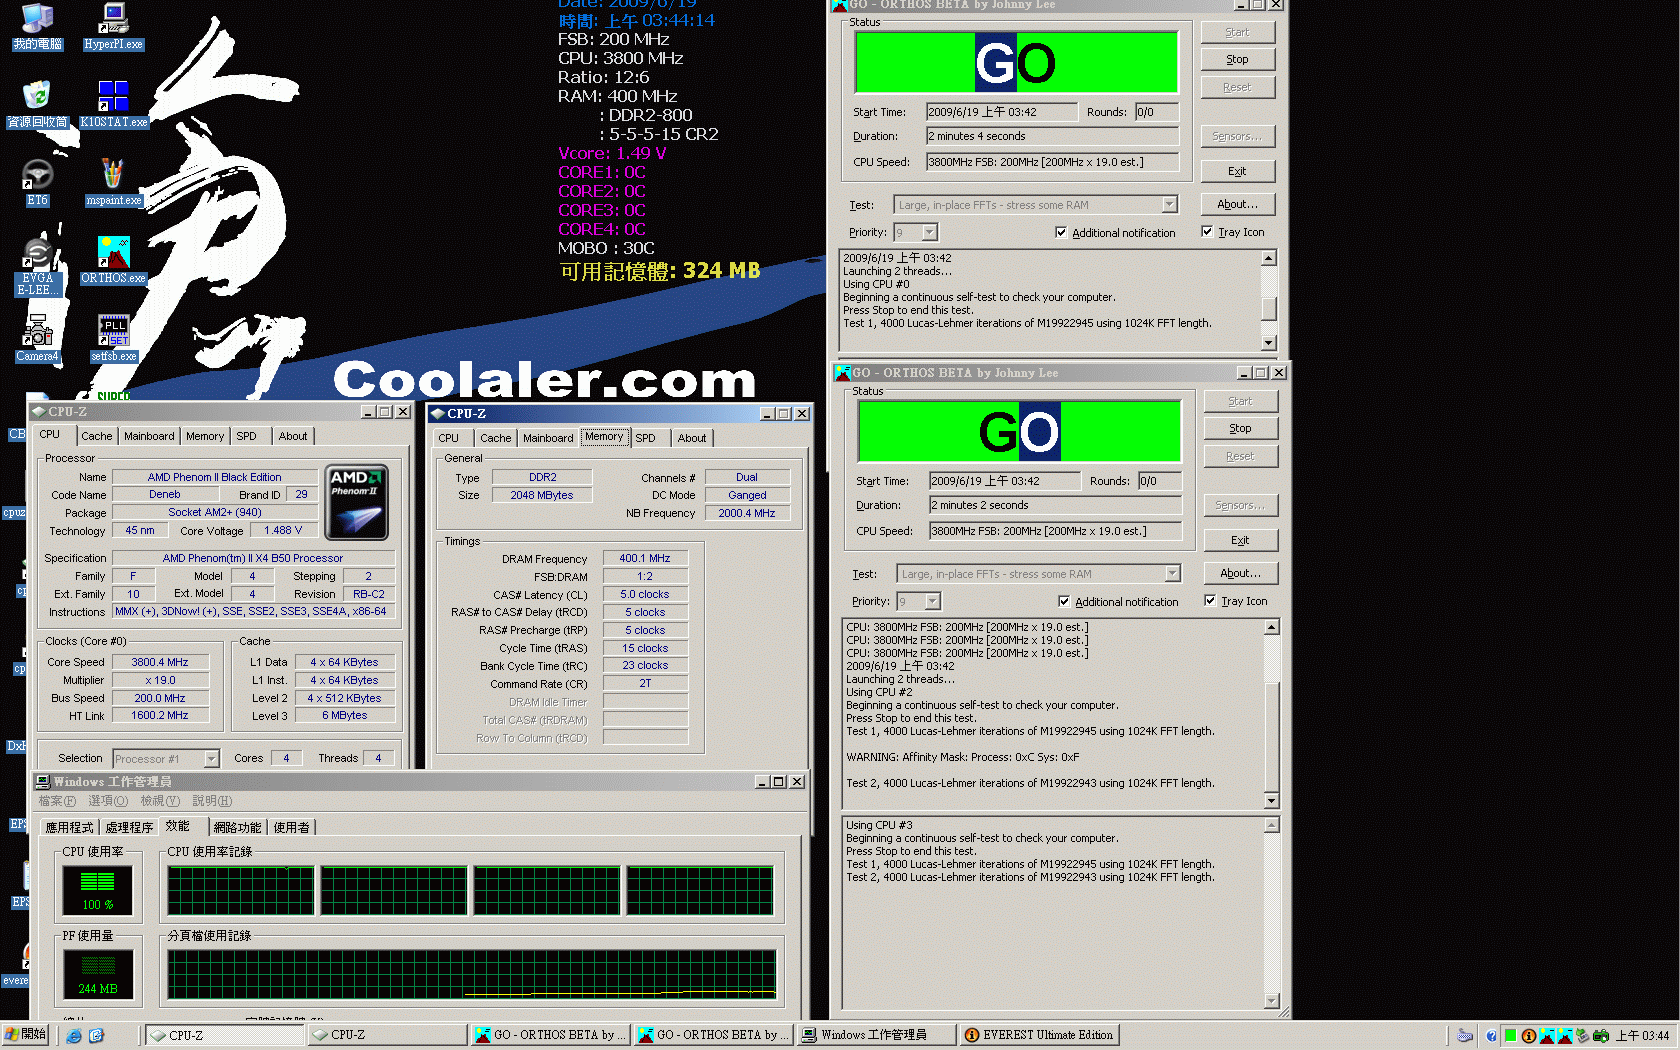The height and width of the screenshot is (1050, 1680).
Task: Click About... in lower ORTHOS window
Action: coord(1240,573)
